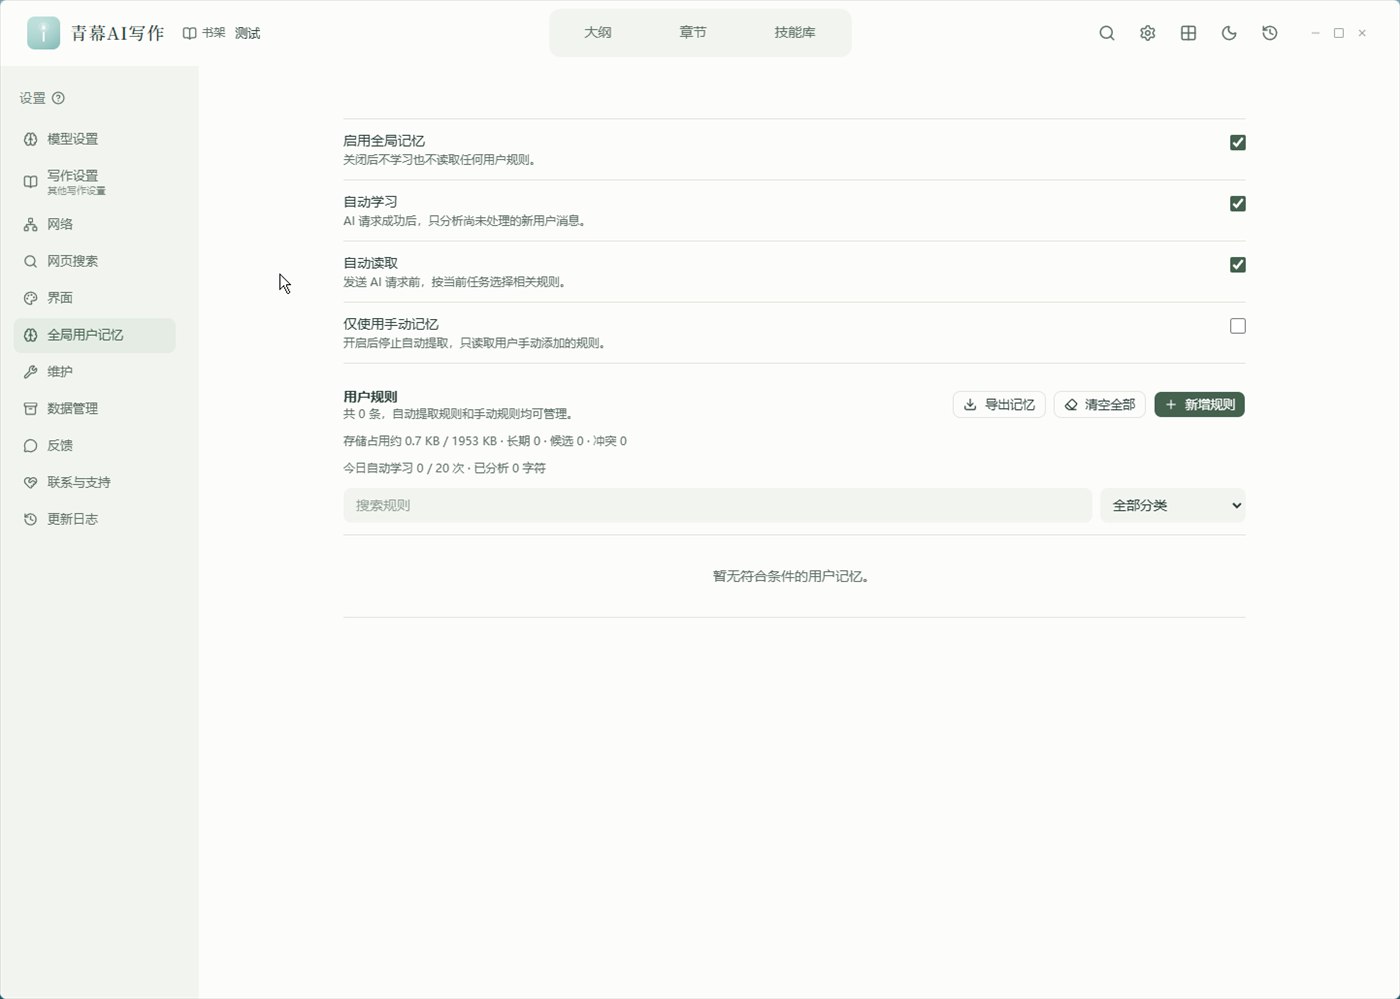Select 模型设置 in the sidebar
Image resolution: width=1400 pixels, height=999 pixels.
[95, 139]
